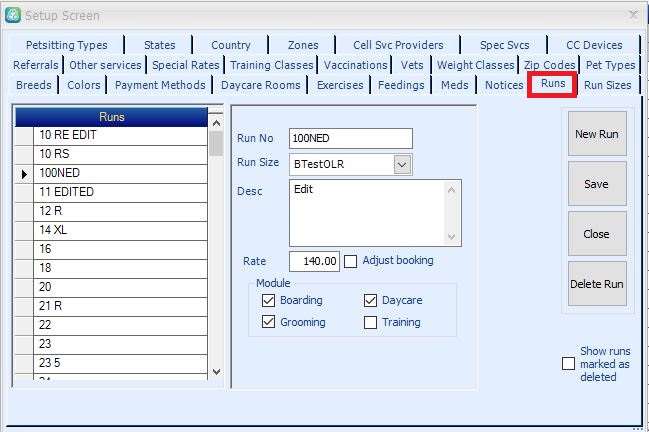Uncheck the Boarding module checkbox
The width and height of the screenshot is (649, 432).
(268, 301)
